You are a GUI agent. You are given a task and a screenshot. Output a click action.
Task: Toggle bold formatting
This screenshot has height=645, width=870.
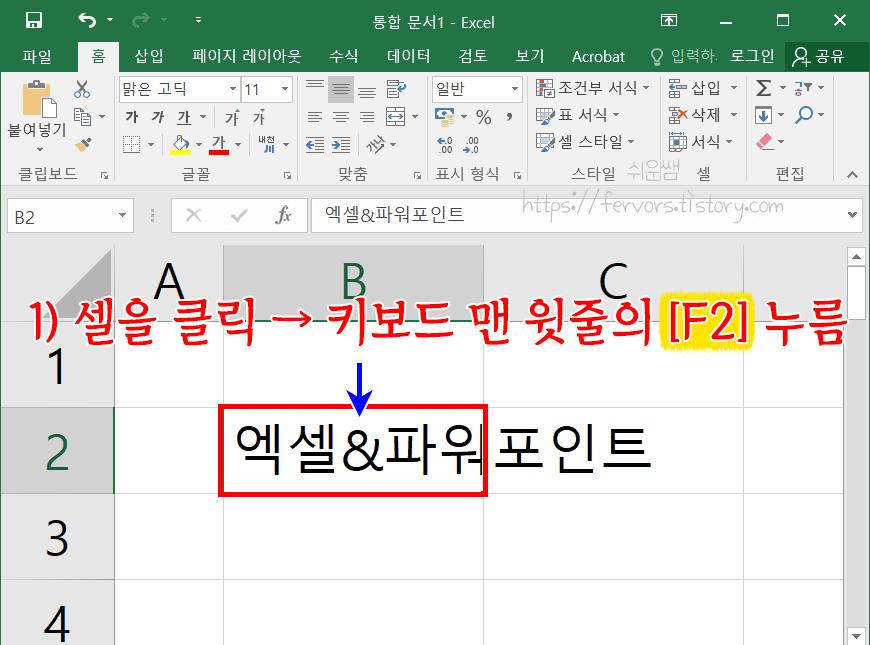(131, 117)
